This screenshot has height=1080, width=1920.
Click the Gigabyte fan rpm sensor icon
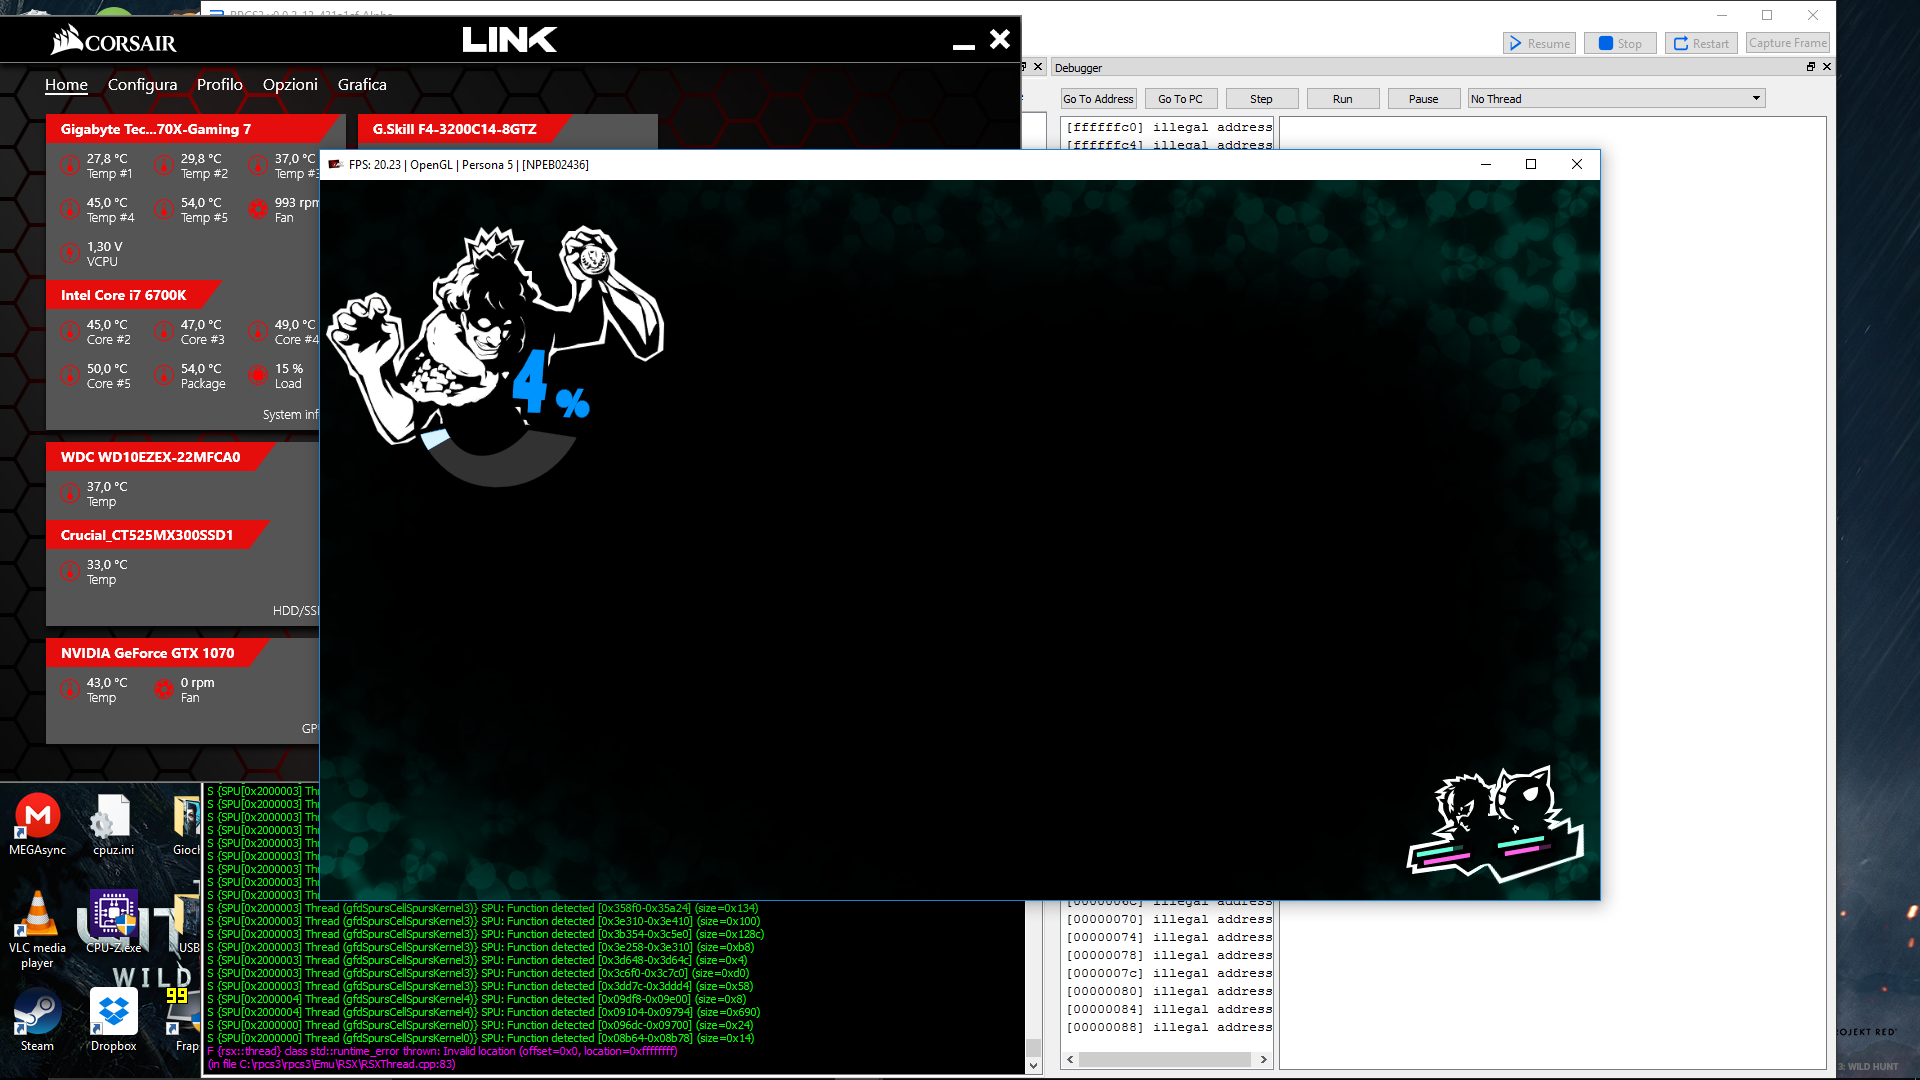258,209
